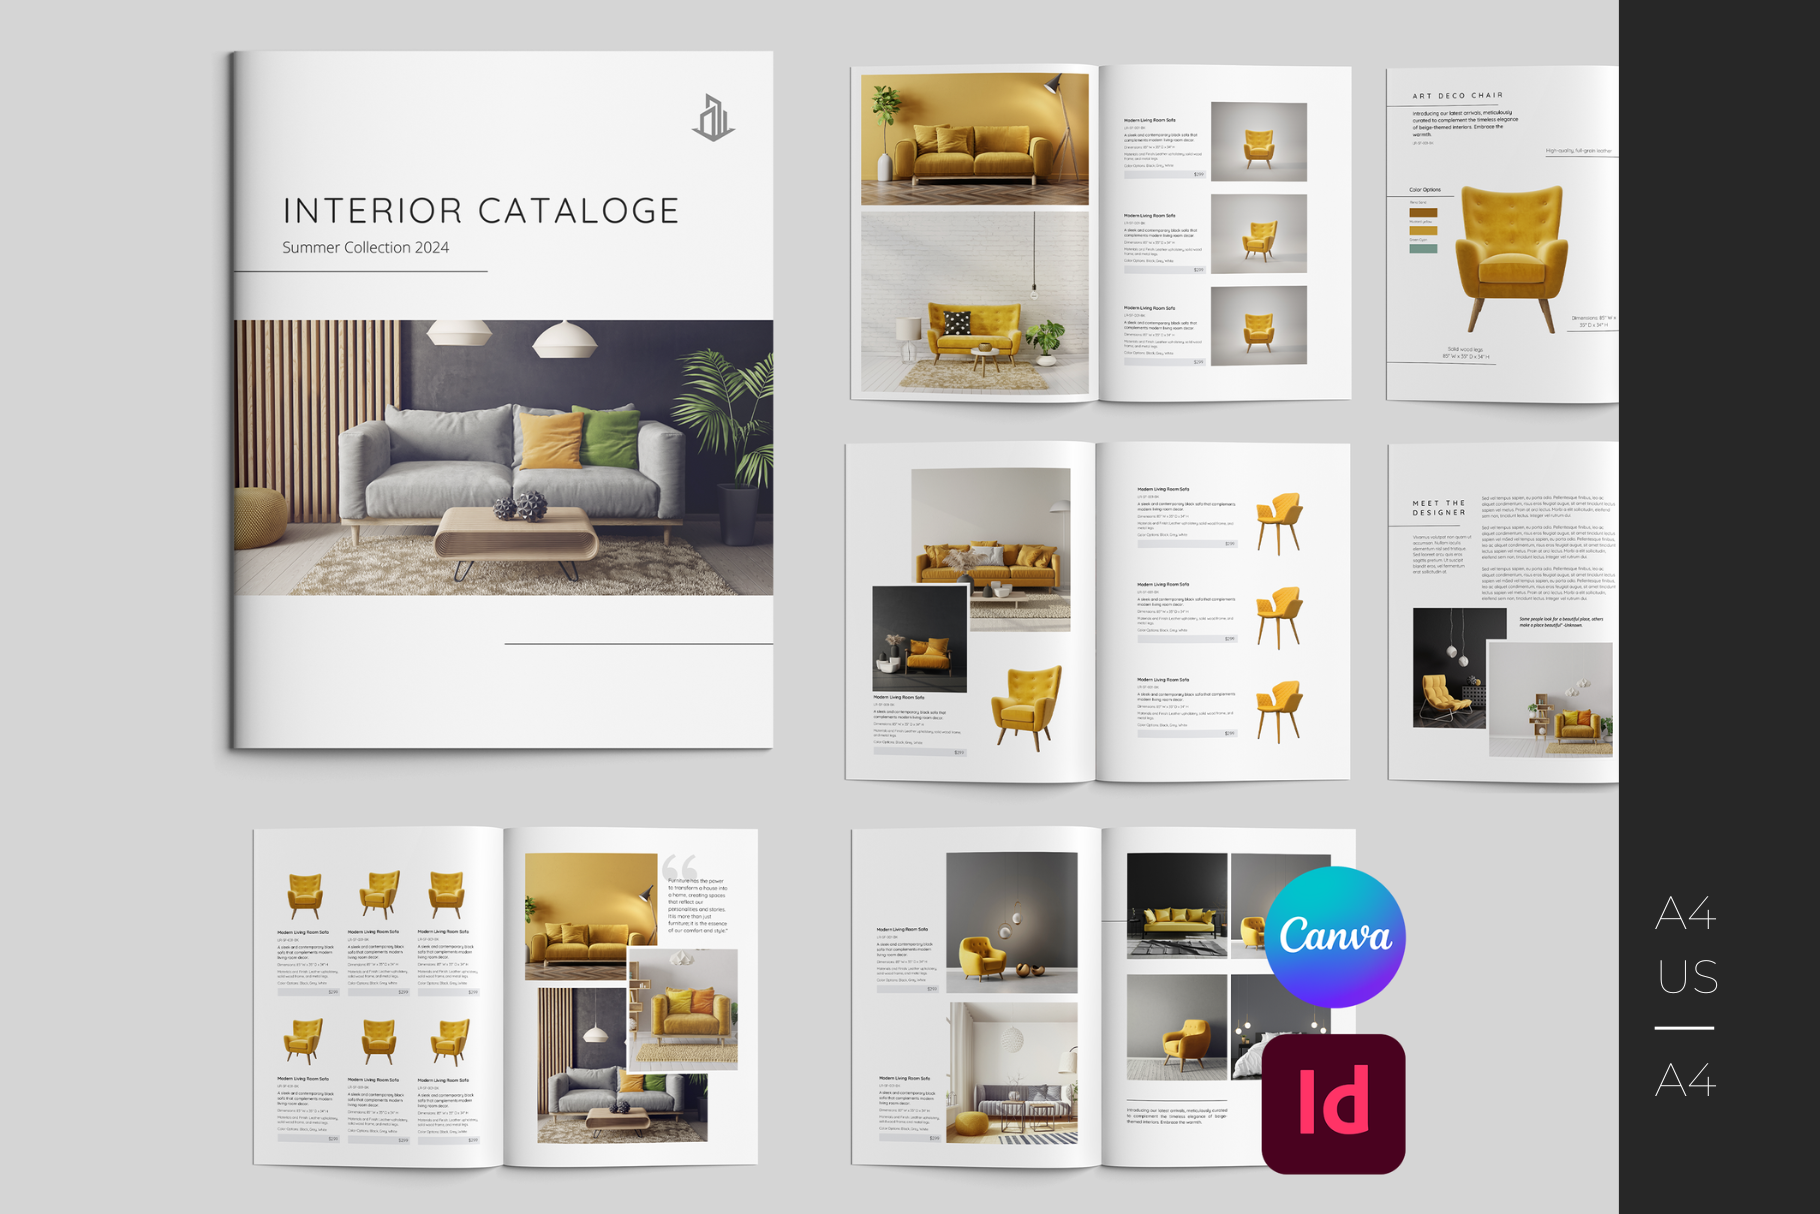Click the MEET THE DESIGNER heading
Screen dimensions: 1820x1214
[x=1439, y=508]
